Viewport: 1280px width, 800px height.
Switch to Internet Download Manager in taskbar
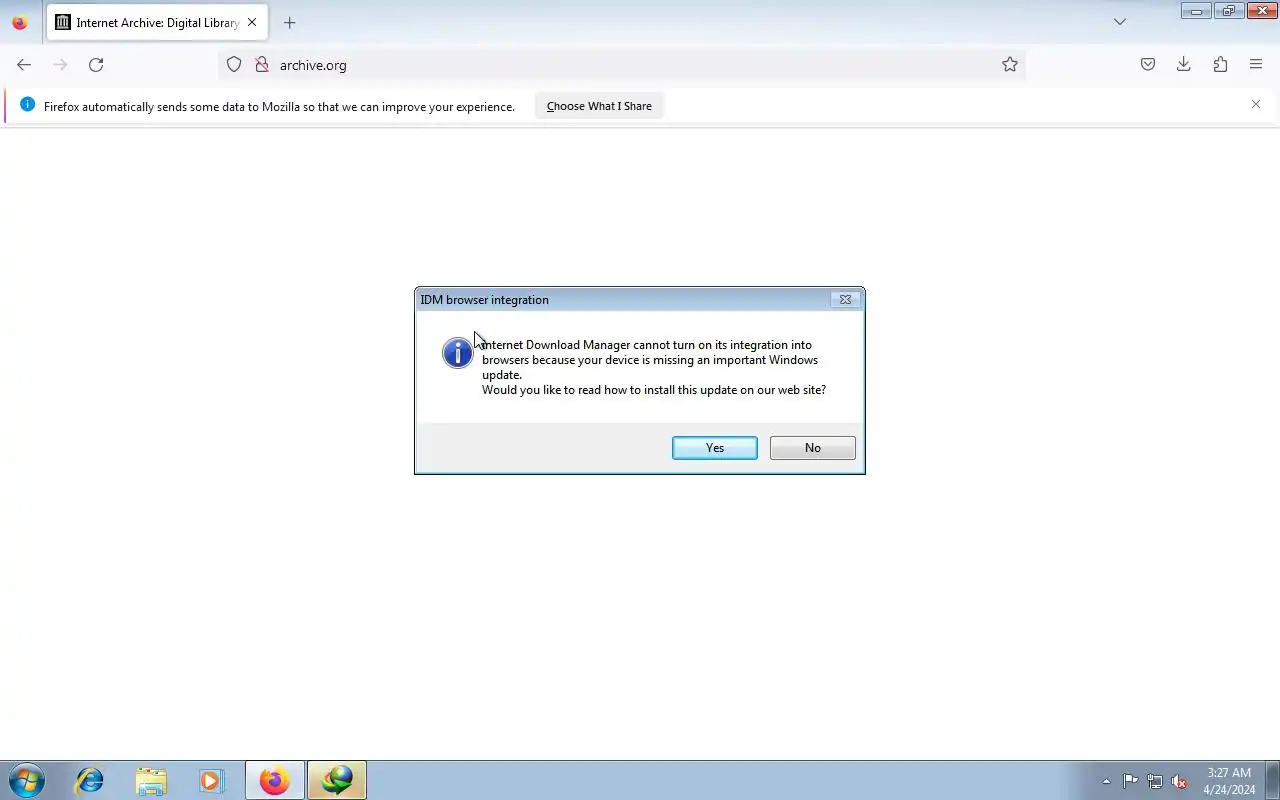(337, 780)
